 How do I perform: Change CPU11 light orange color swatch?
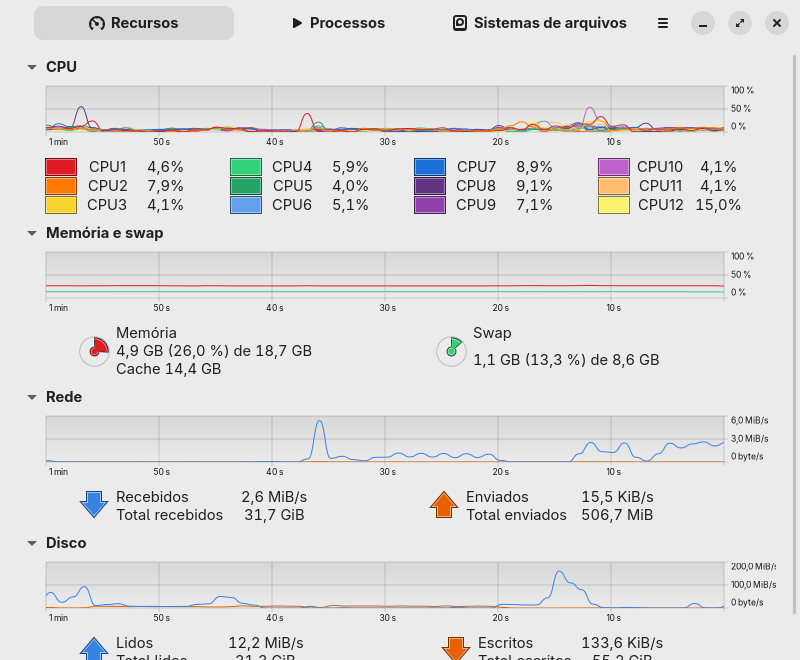(614, 186)
